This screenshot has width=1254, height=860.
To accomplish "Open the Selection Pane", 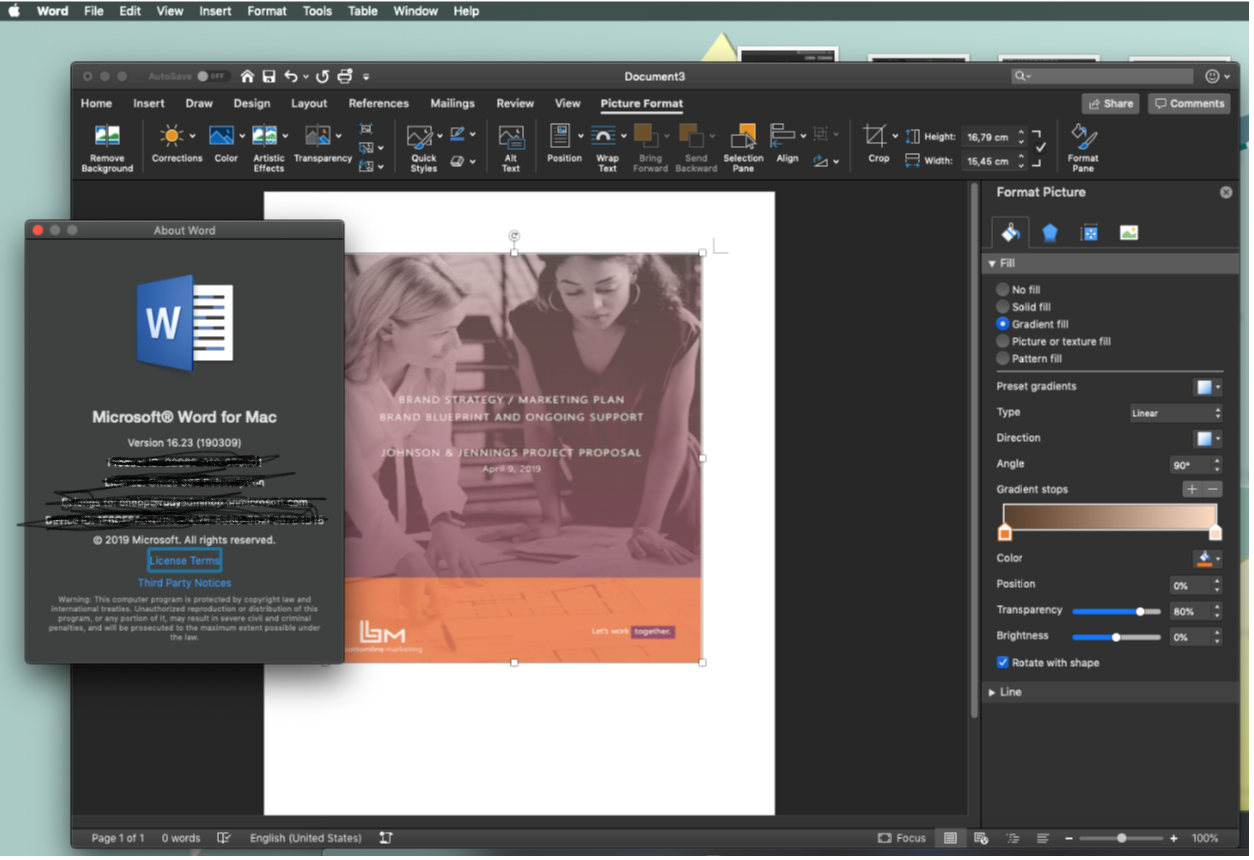I will pos(743,139).
